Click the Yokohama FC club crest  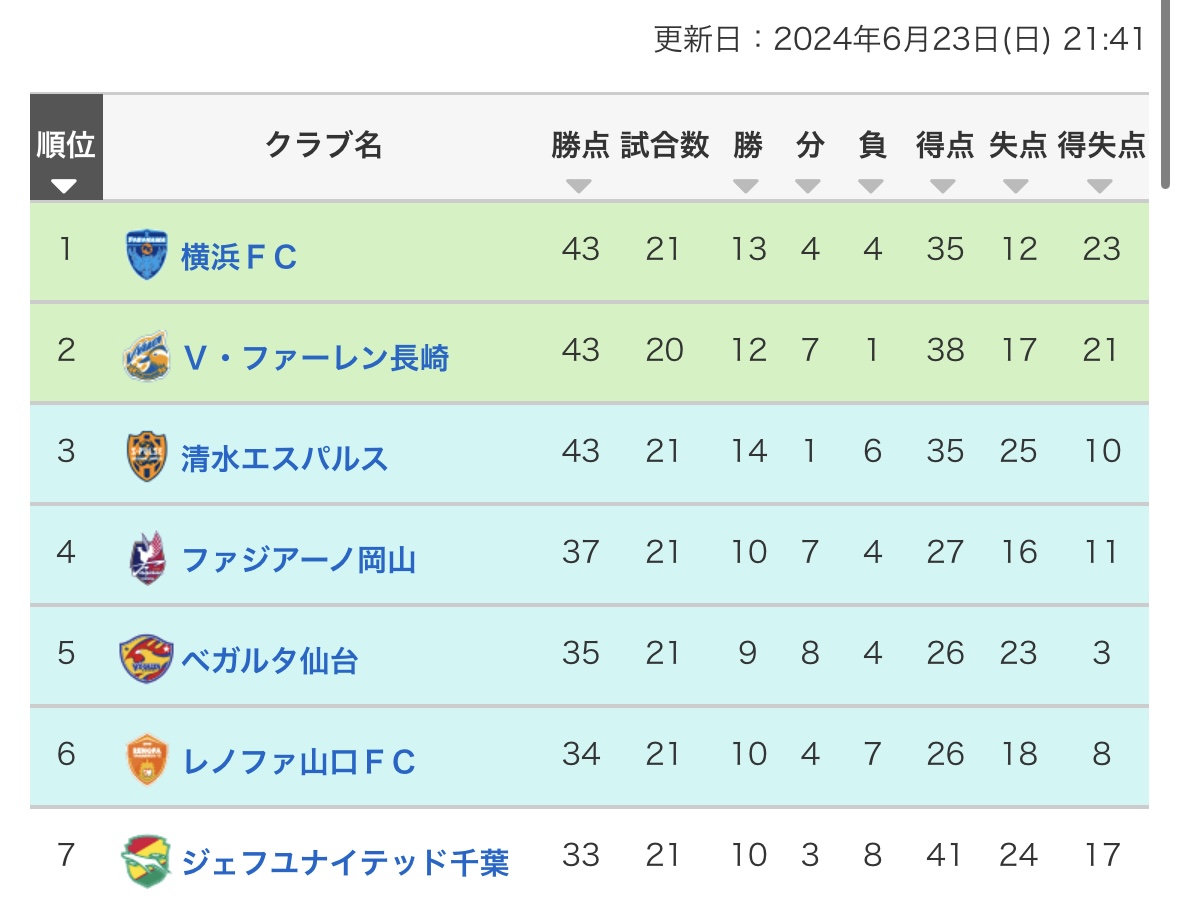146,254
